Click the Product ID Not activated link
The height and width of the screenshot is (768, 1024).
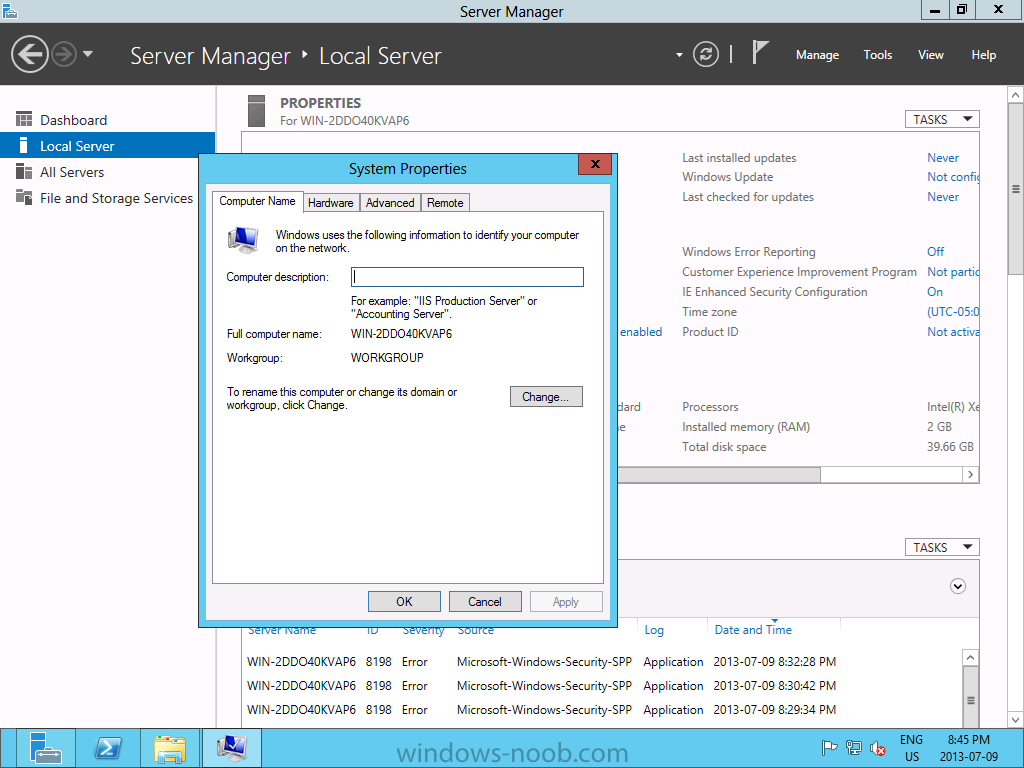[x=953, y=332]
